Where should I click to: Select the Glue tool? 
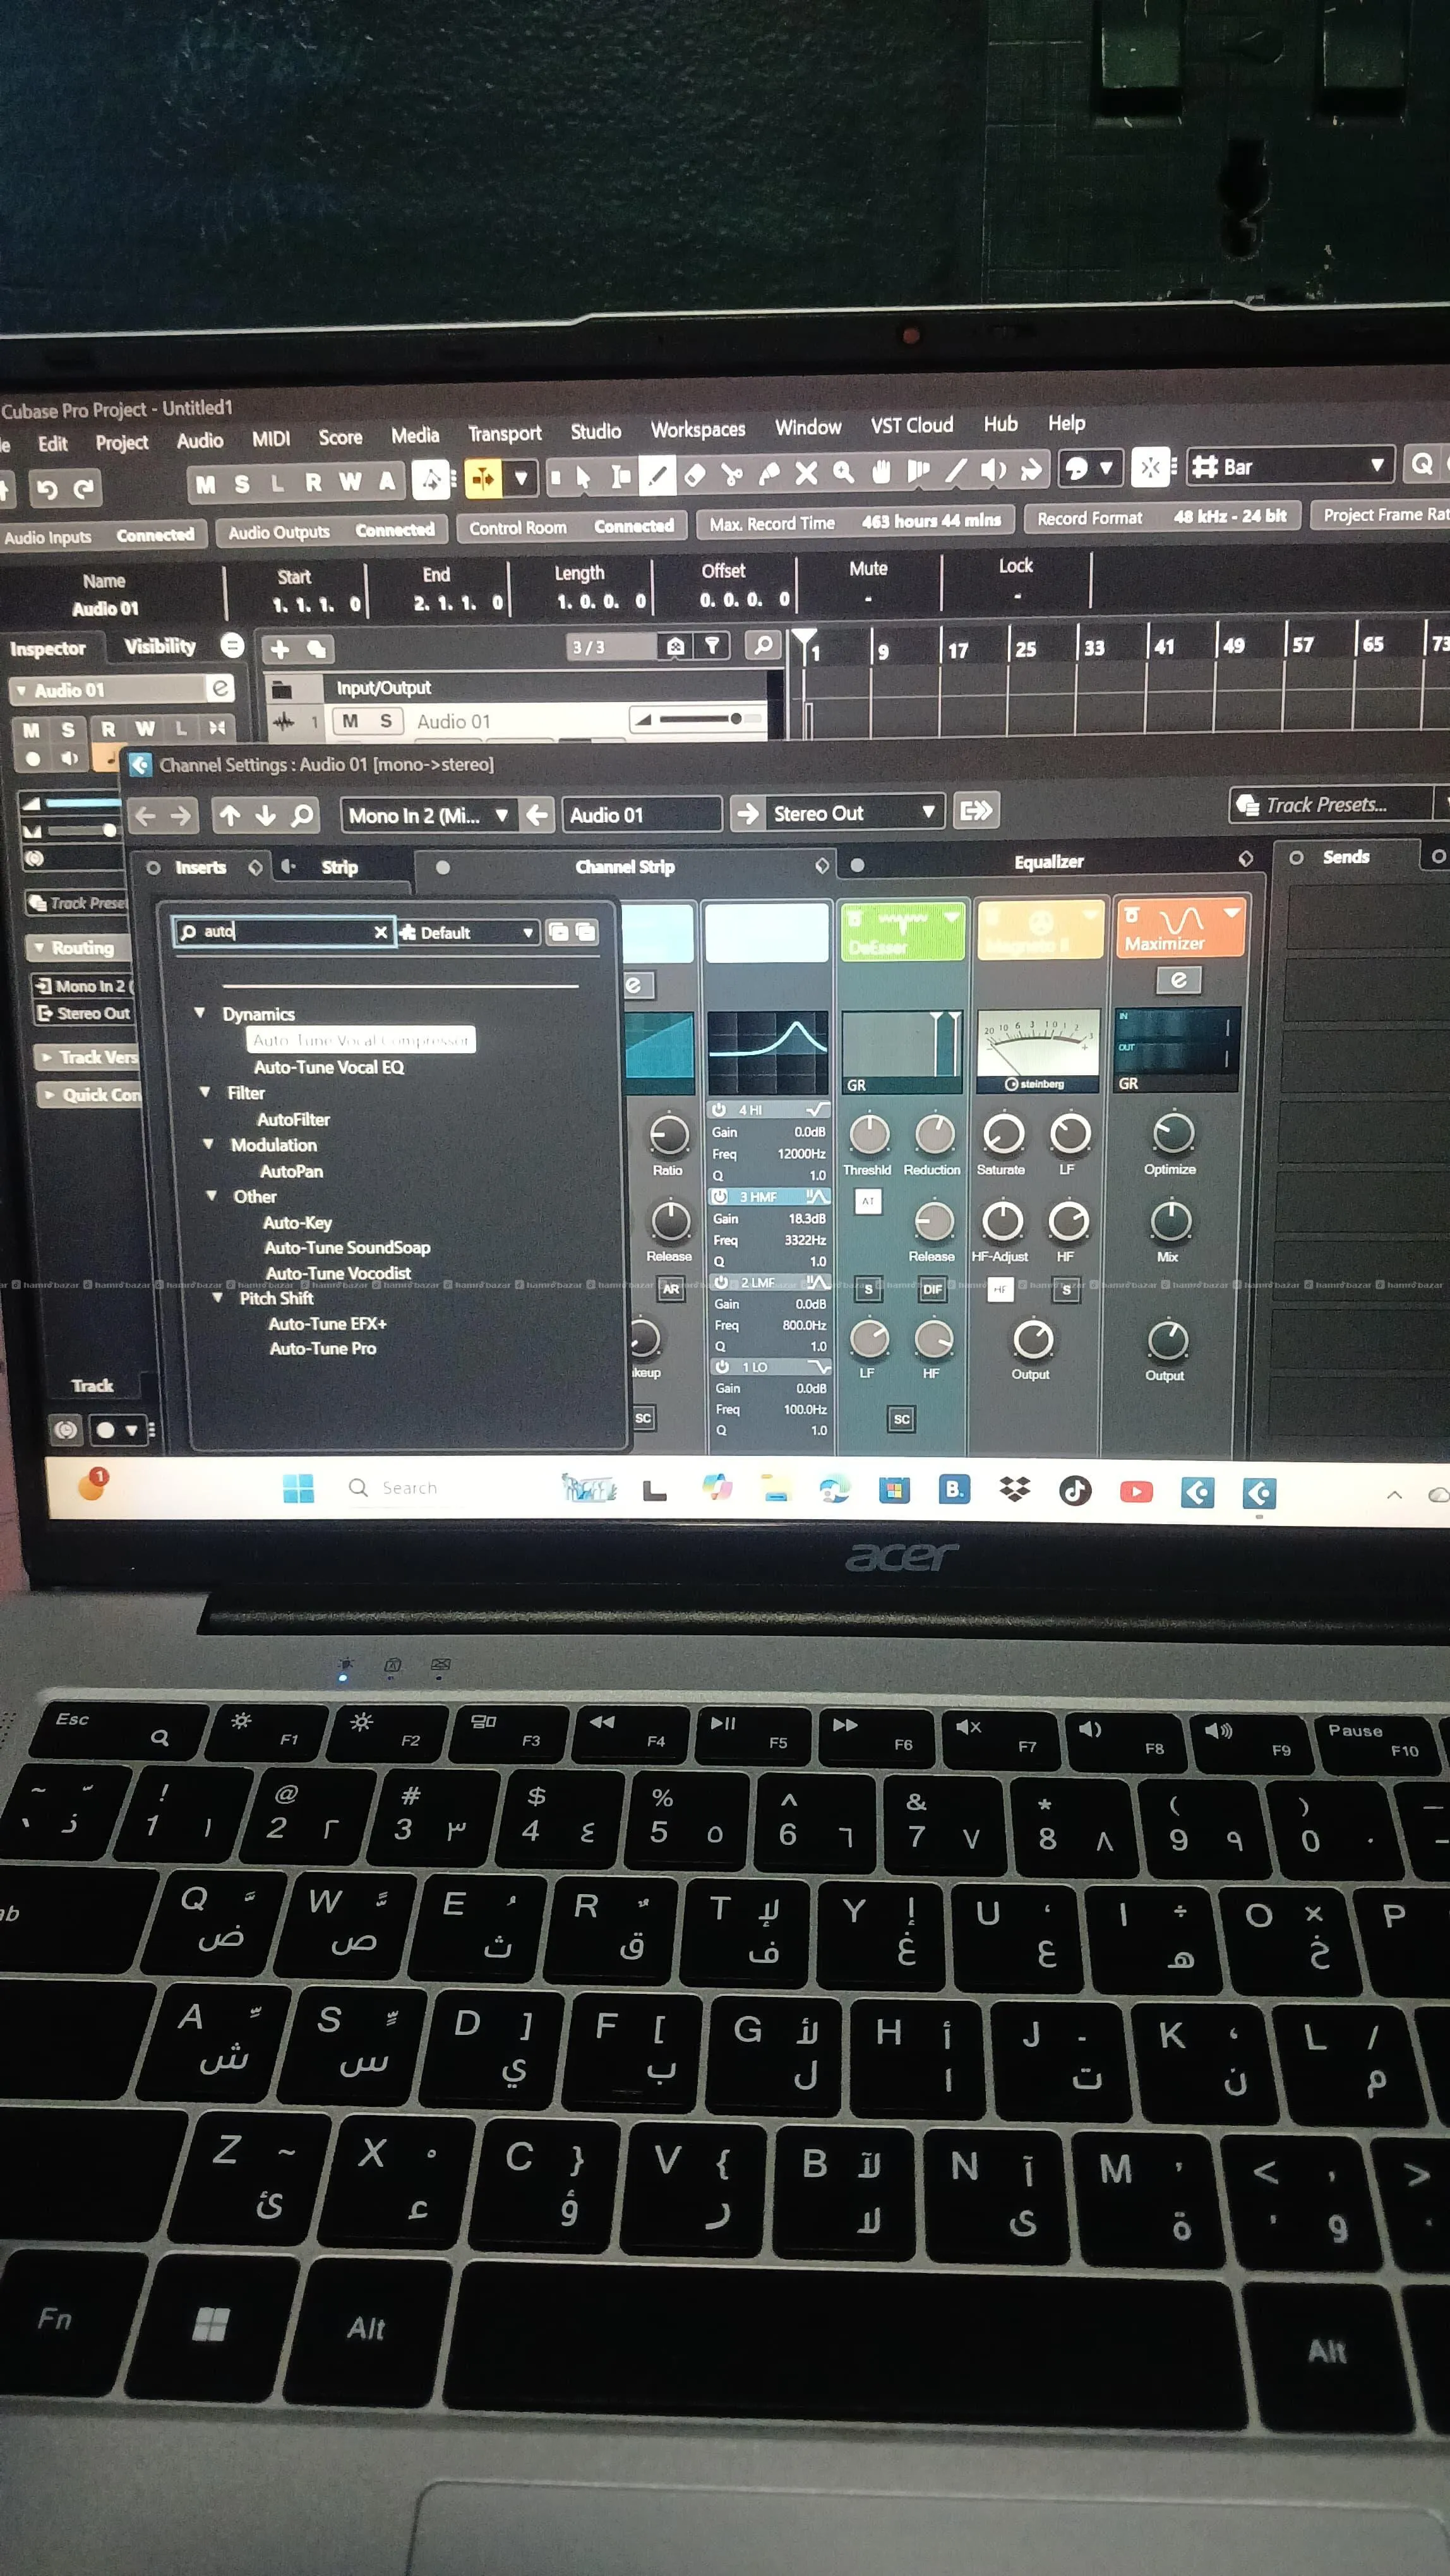point(769,473)
